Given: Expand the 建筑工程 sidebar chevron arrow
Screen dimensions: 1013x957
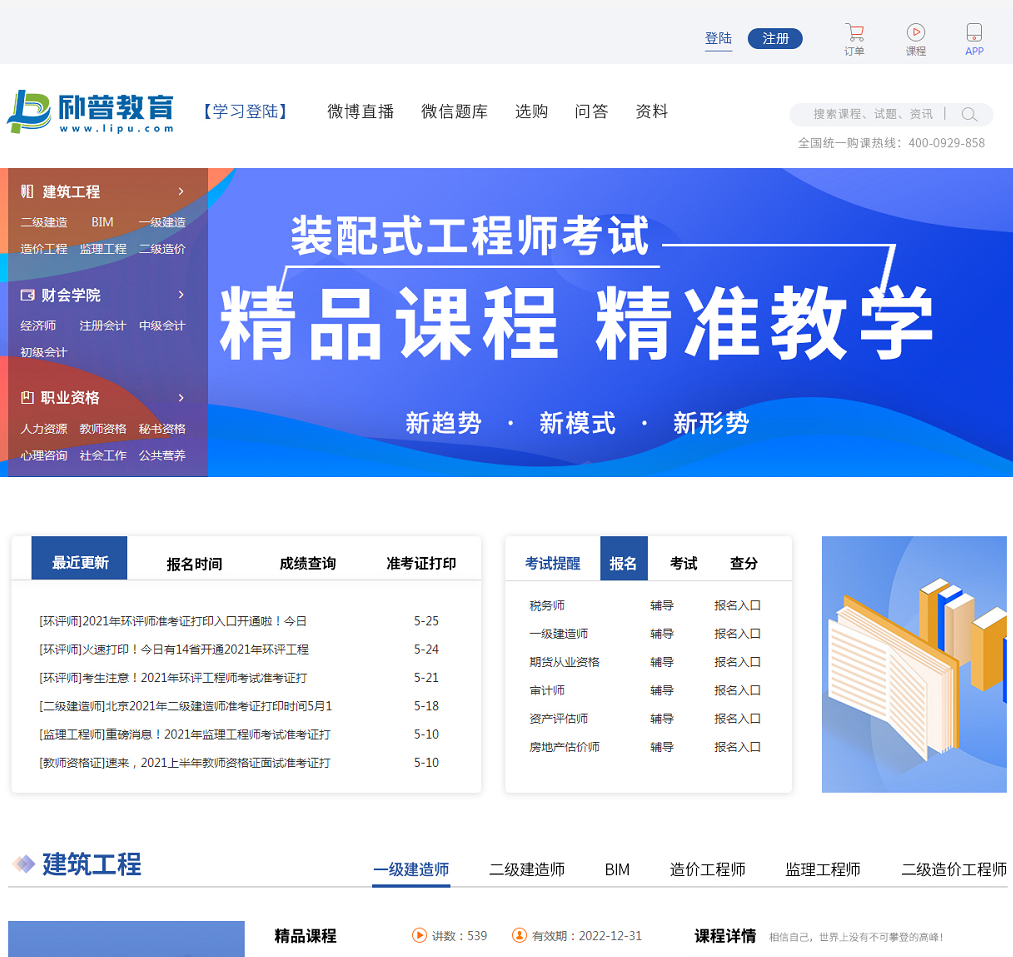Looking at the screenshot, I should click(181, 191).
